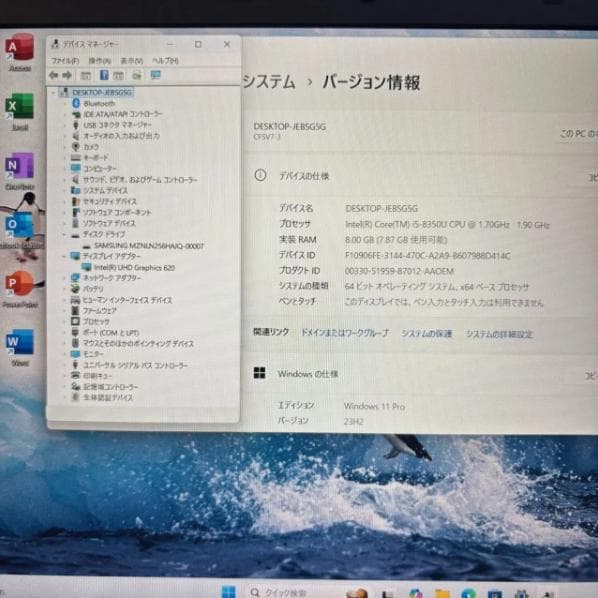Select ポート (COM と LPT) row
Image resolution: width=598 pixels, height=598 pixels.
(111, 333)
